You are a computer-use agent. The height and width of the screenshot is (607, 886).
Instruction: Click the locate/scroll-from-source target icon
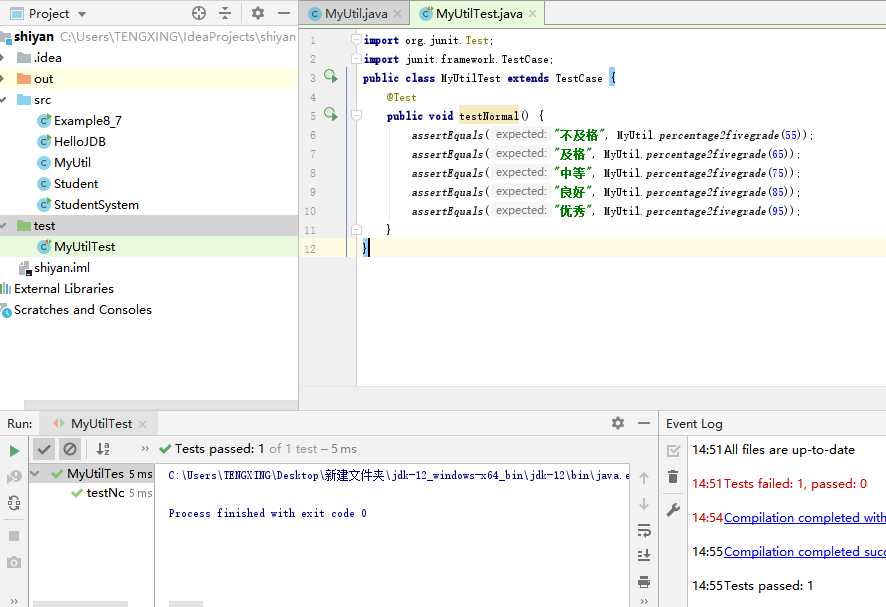199,13
